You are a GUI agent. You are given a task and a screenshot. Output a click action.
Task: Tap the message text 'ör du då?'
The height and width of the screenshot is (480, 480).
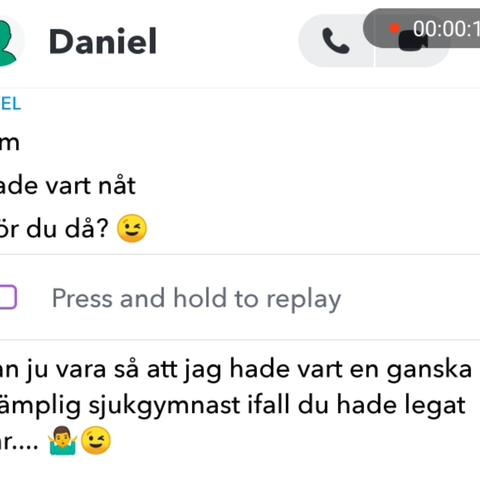pyautogui.click(x=54, y=228)
